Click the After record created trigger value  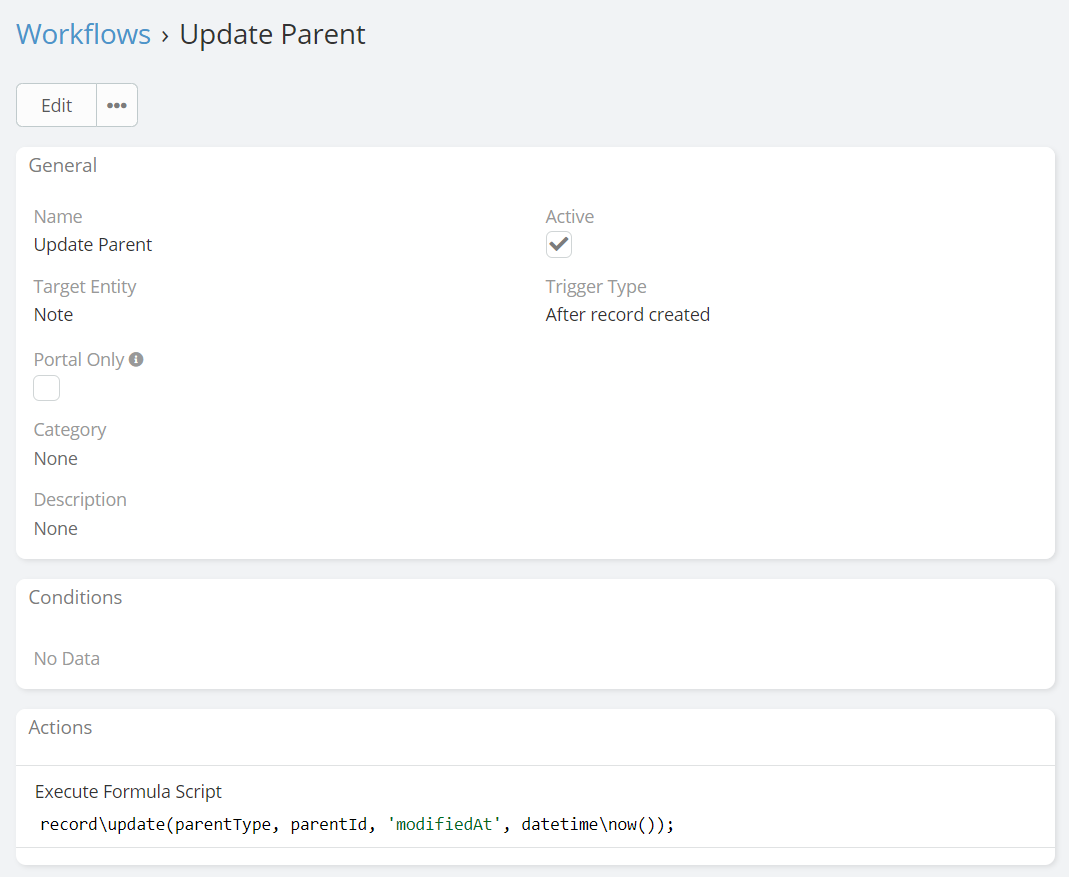pyautogui.click(x=627, y=315)
